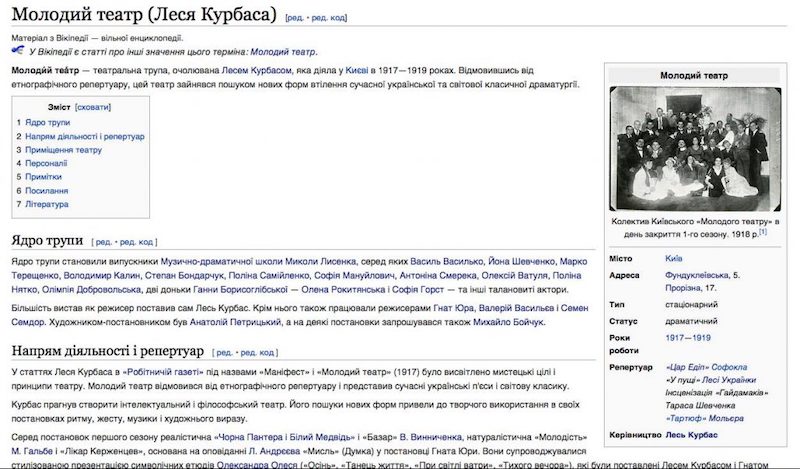Click 'ред. код' beside 'Ядро трупи' heading
The width and height of the screenshot is (800, 469).
(136, 242)
